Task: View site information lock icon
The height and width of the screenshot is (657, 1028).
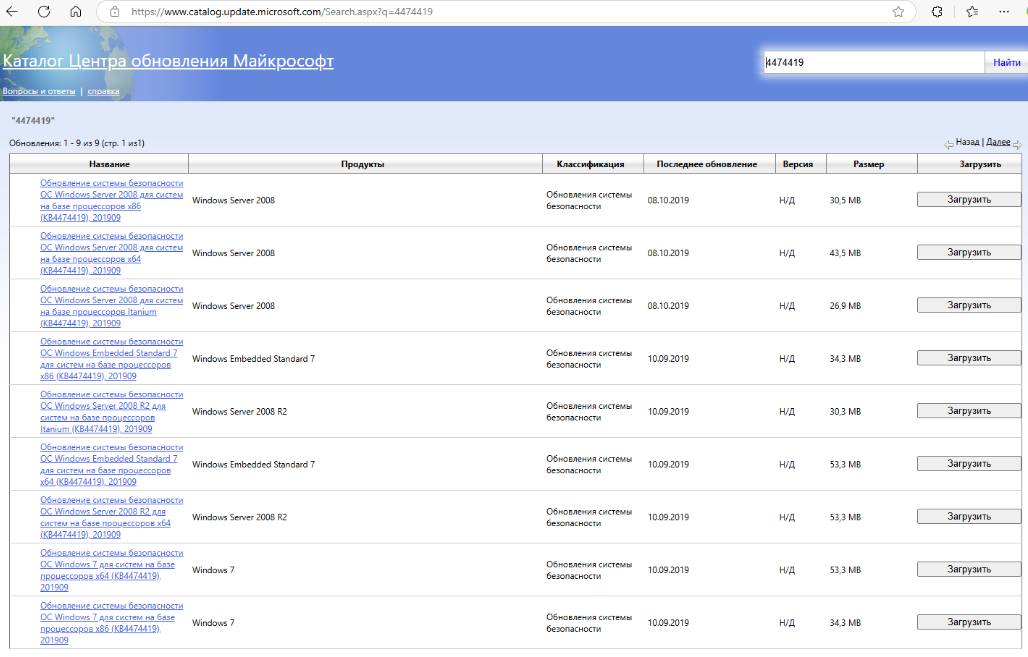Action: click(x=115, y=11)
